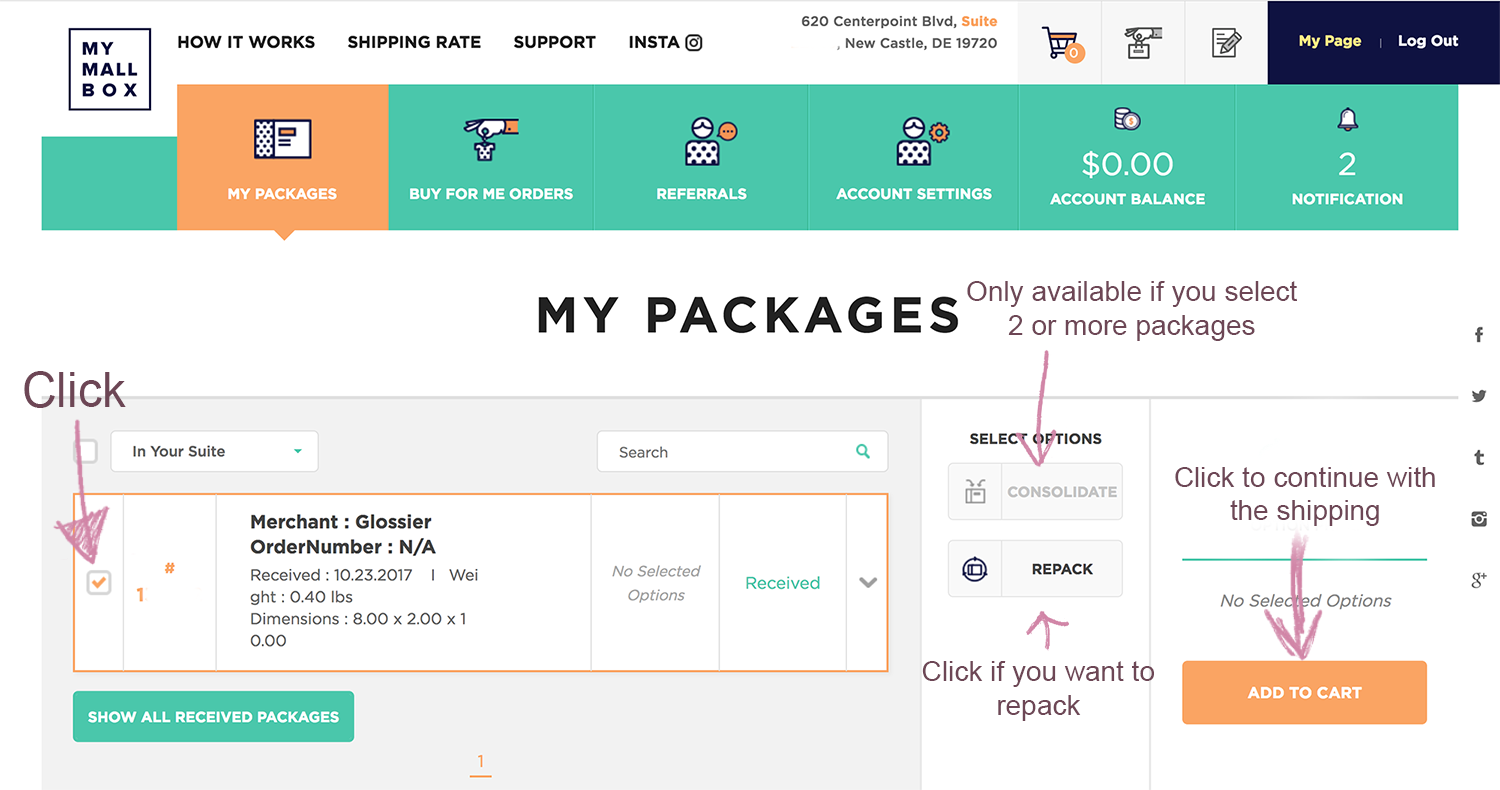Collapse the chevron on the package entry
Screen dimensions: 1500x790
click(x=866, y=582)
